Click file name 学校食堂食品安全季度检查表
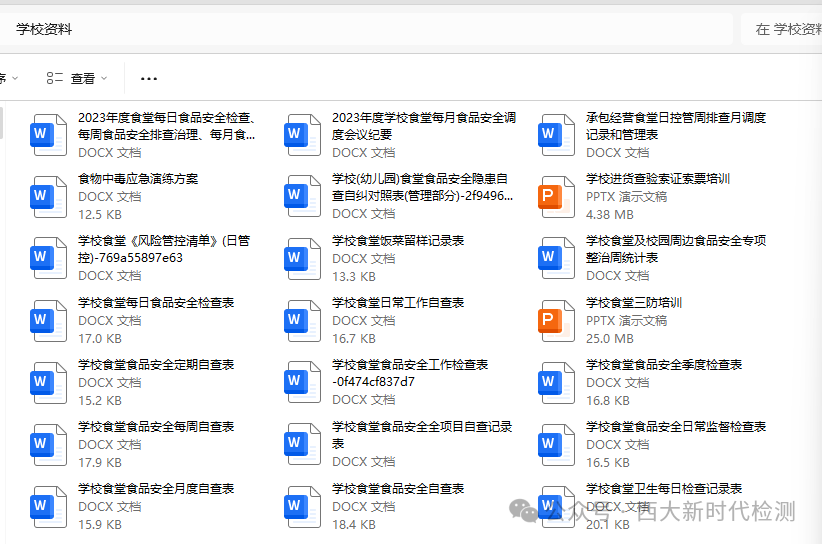Viewport: 822px width, 544px height. tap(664, 364)
